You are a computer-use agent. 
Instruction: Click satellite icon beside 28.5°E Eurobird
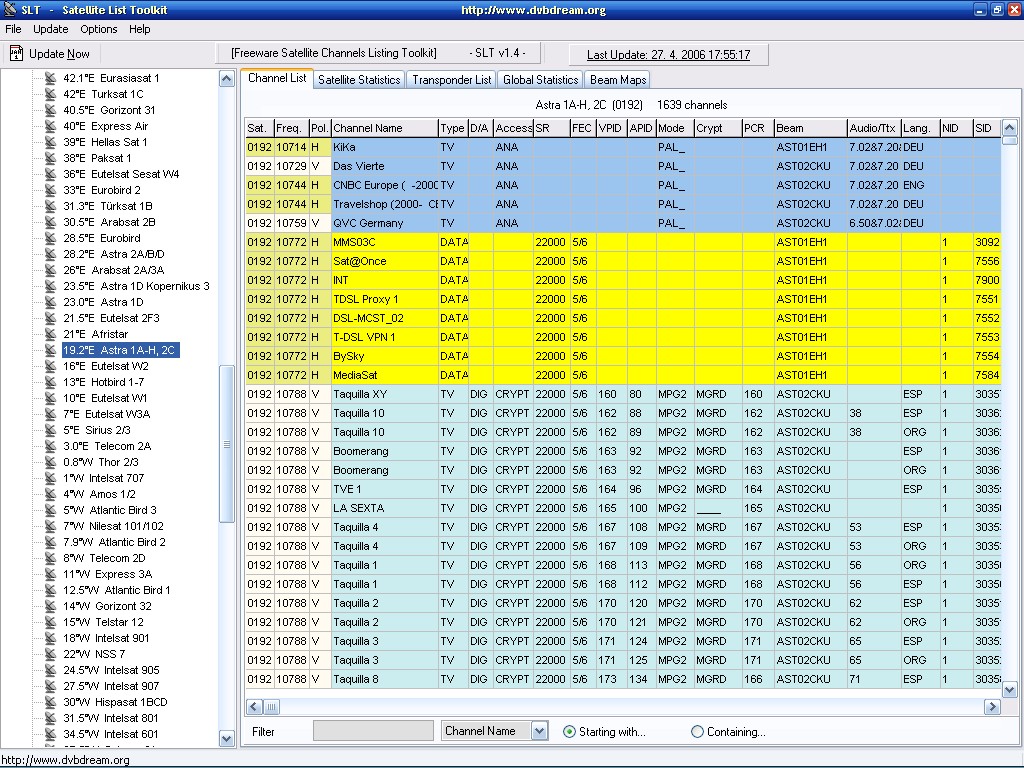point(50,238)
